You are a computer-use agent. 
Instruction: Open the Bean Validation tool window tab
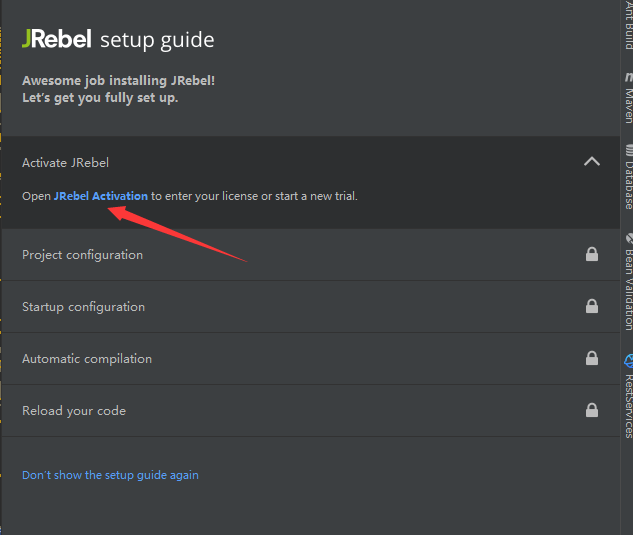629,282
